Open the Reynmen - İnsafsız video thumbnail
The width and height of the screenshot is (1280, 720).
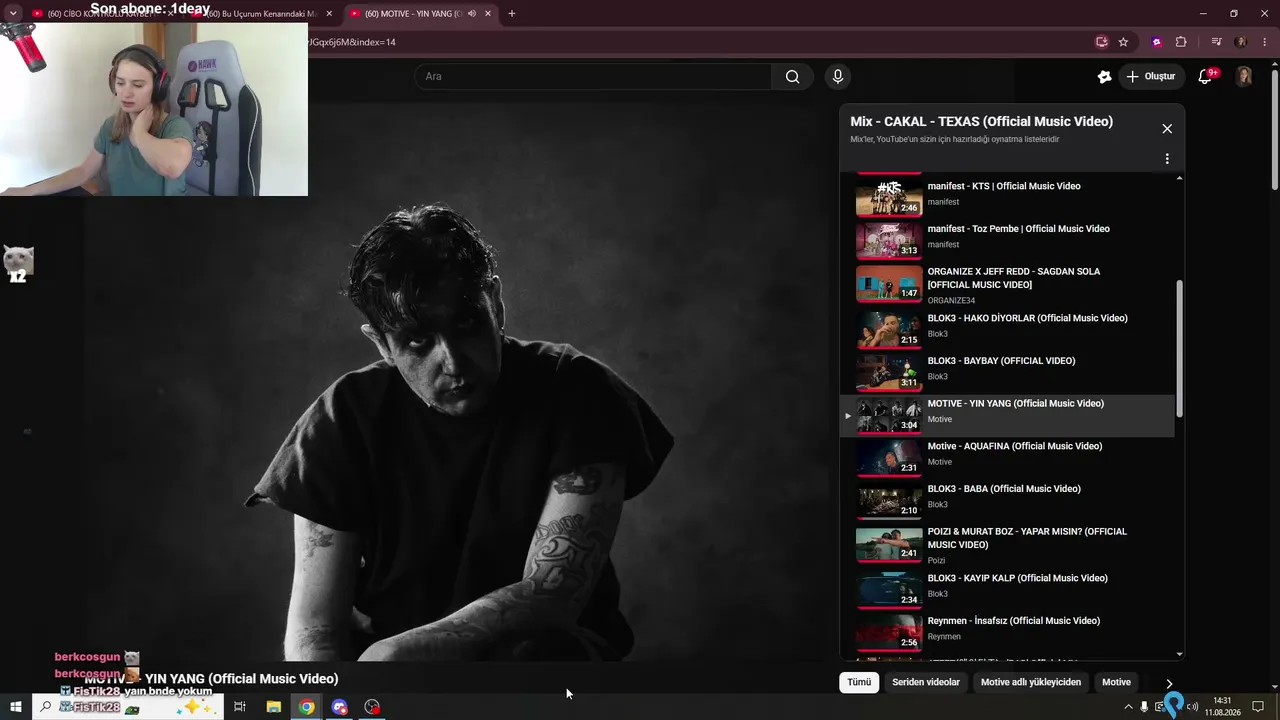(x=889, y=633)
